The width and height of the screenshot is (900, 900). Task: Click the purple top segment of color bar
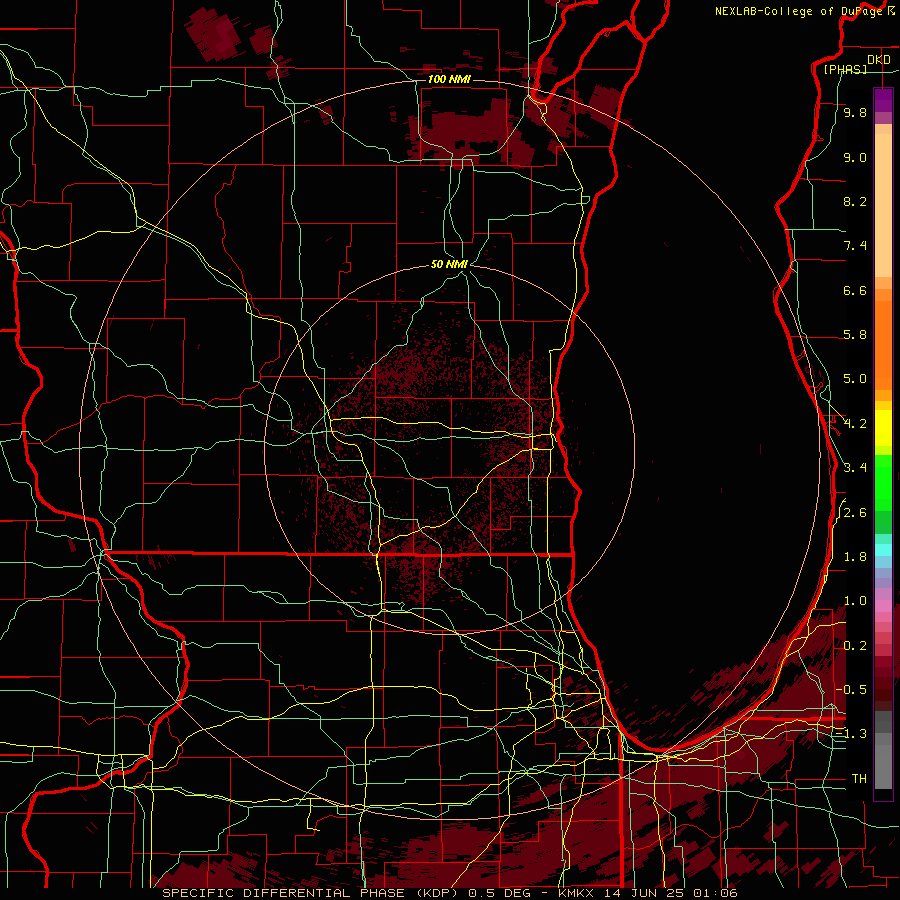pos(883,100)
